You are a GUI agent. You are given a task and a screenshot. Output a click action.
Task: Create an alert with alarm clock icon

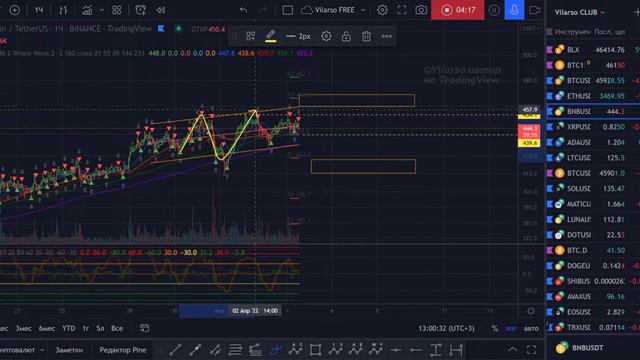click(140, 10)
